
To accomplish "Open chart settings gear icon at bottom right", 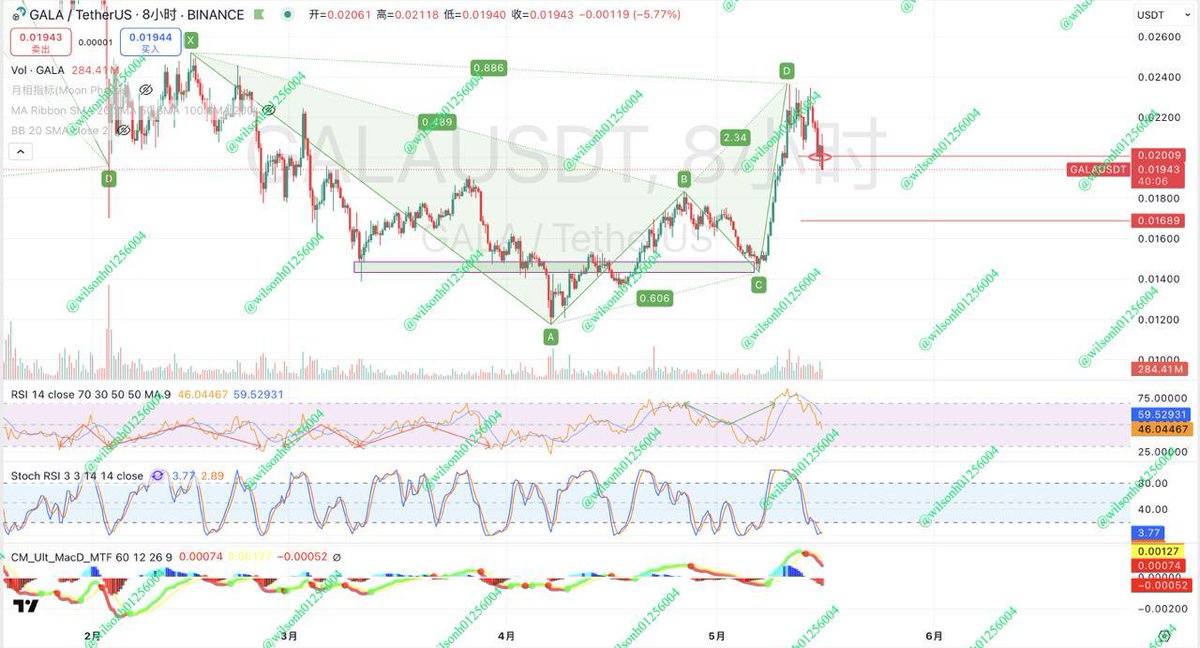I will point(1165,635).
